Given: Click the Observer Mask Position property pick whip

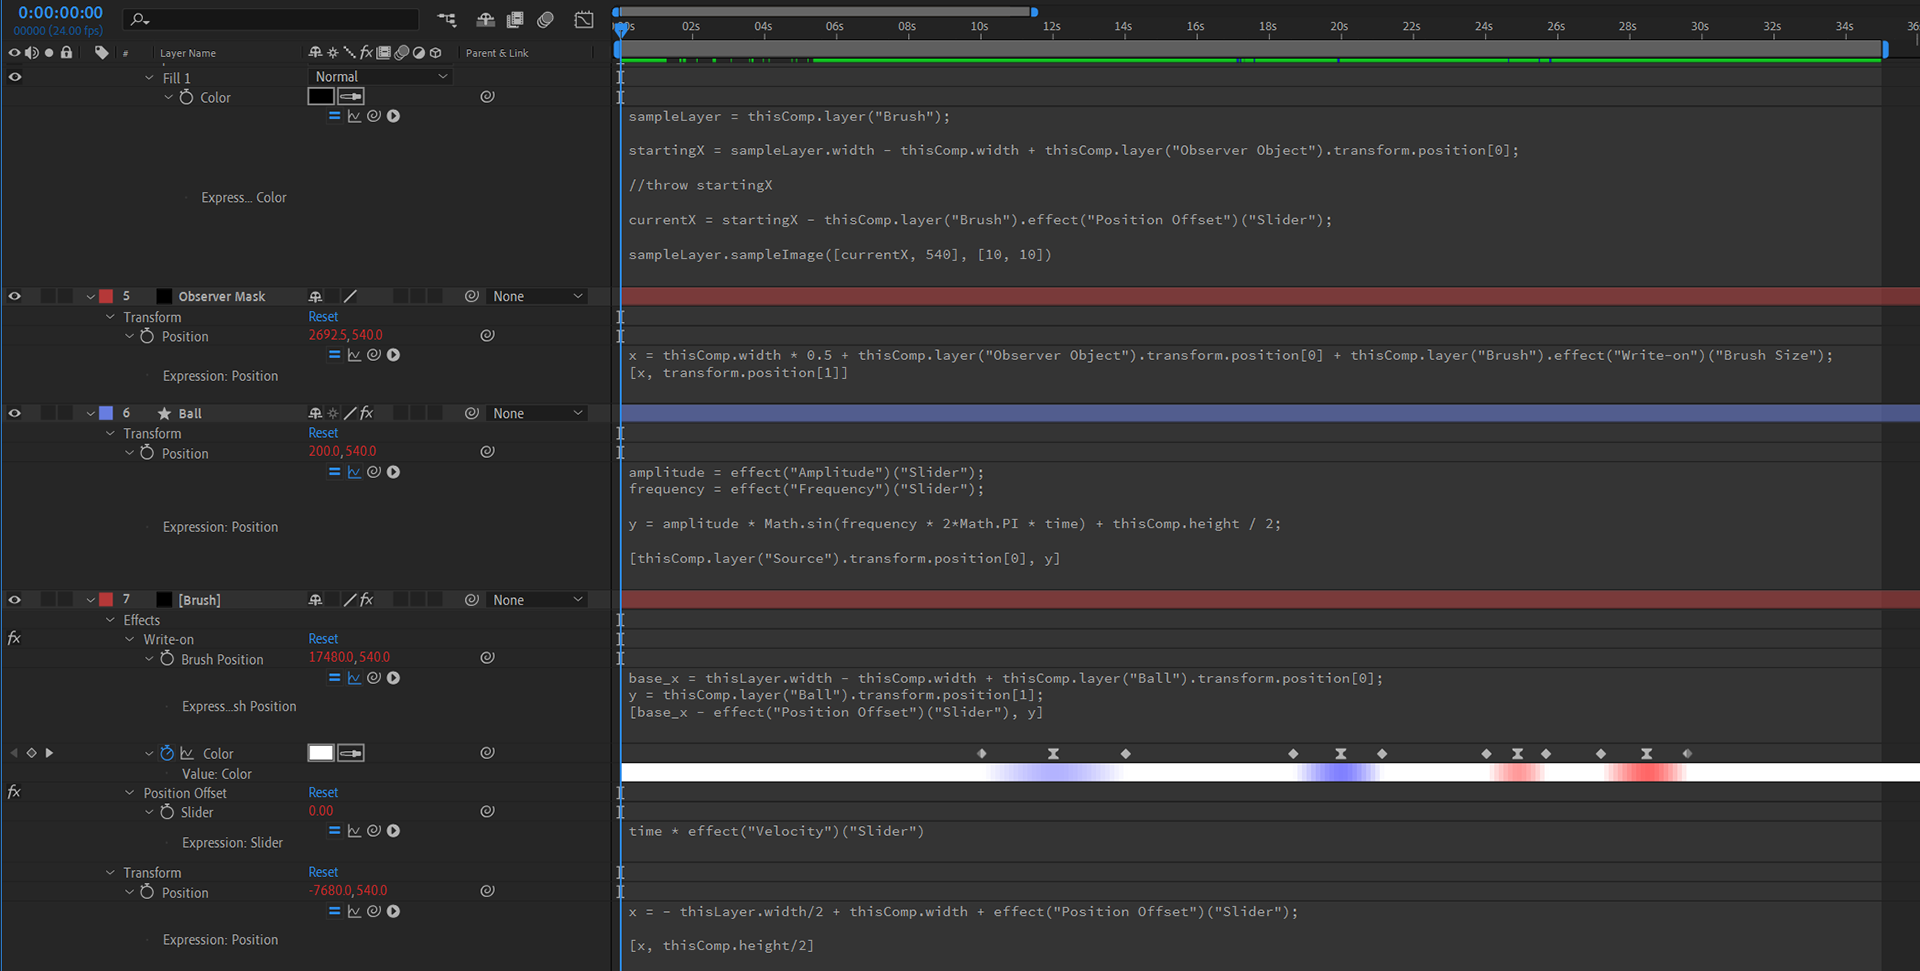Looking at the screenshot, I should 487,335.
